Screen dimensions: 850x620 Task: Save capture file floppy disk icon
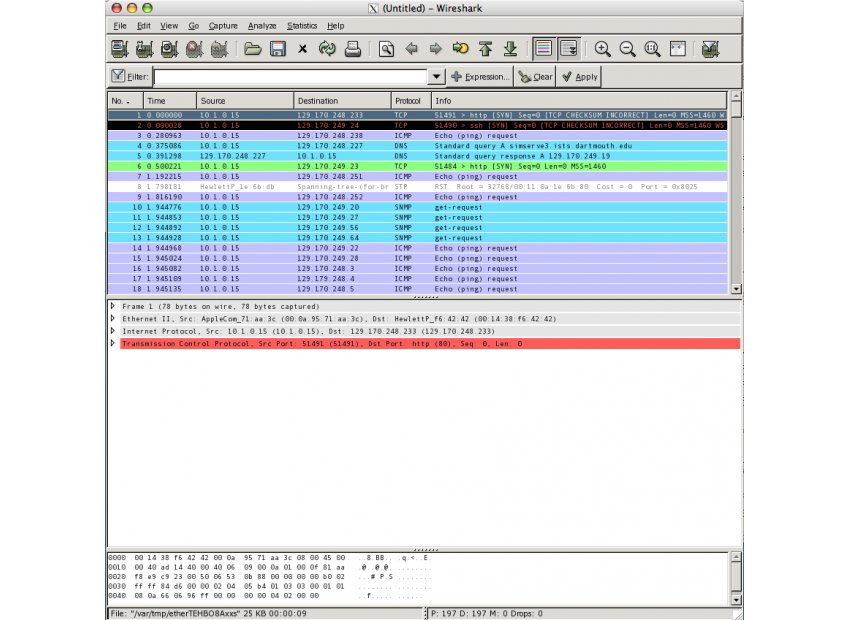tap(278, 49)
